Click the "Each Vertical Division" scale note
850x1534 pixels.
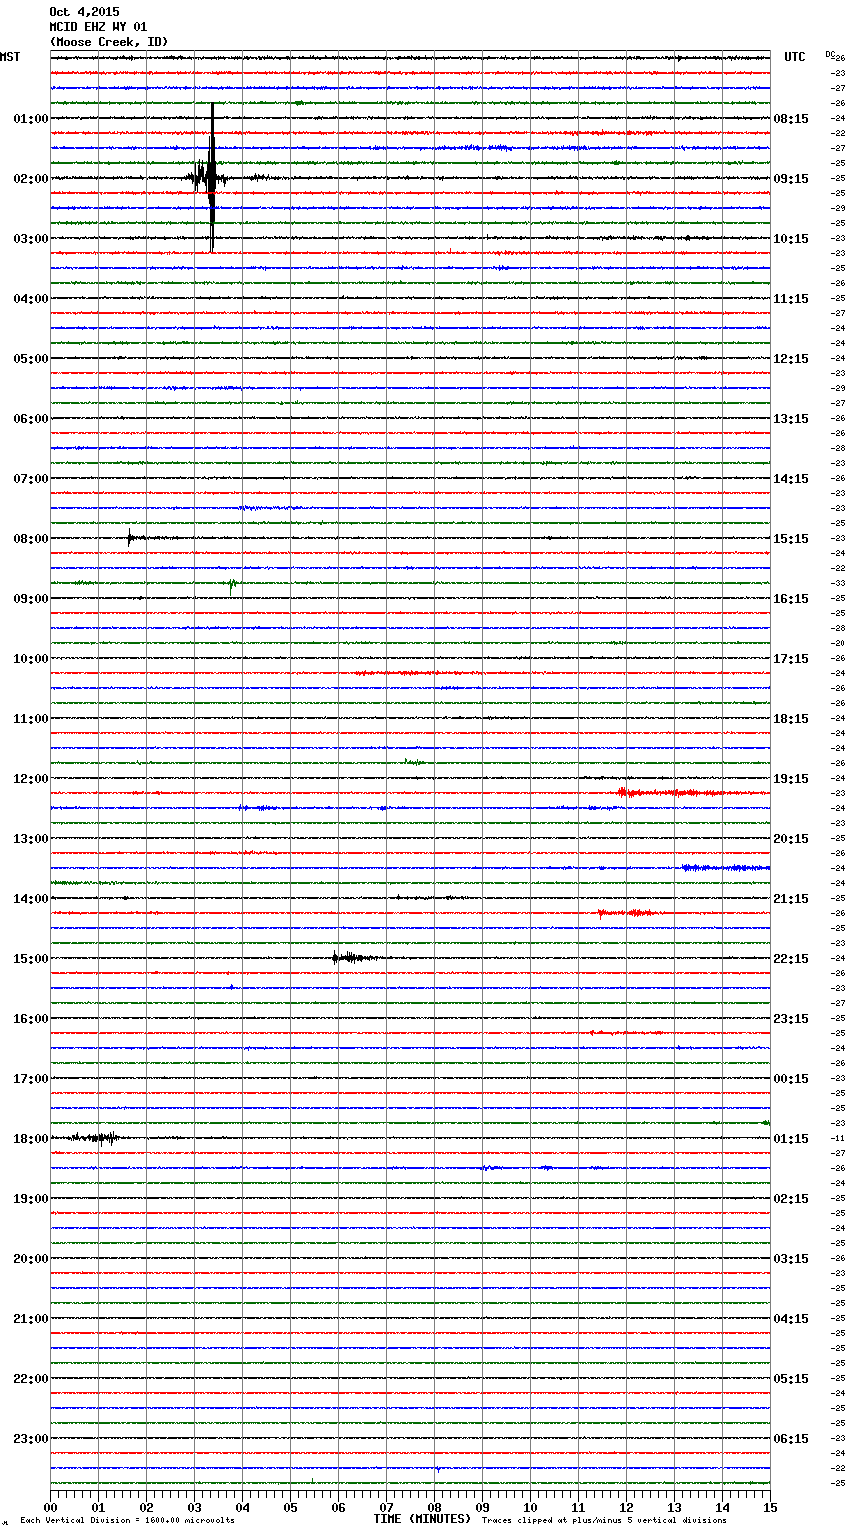[127, 1520]
